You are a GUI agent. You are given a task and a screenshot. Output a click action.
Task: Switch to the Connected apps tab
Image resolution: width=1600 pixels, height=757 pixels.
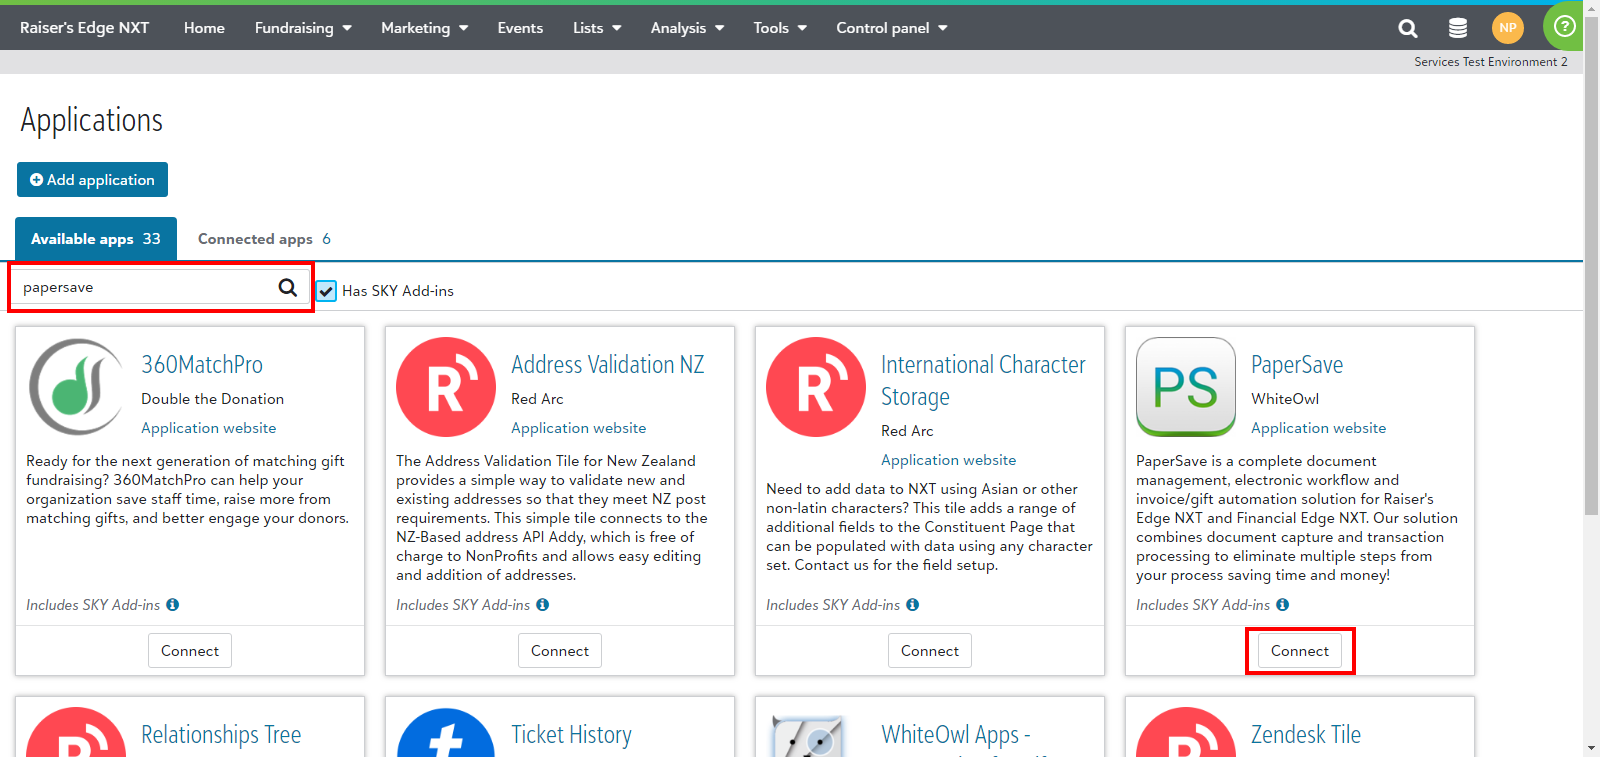coord(264,239)
